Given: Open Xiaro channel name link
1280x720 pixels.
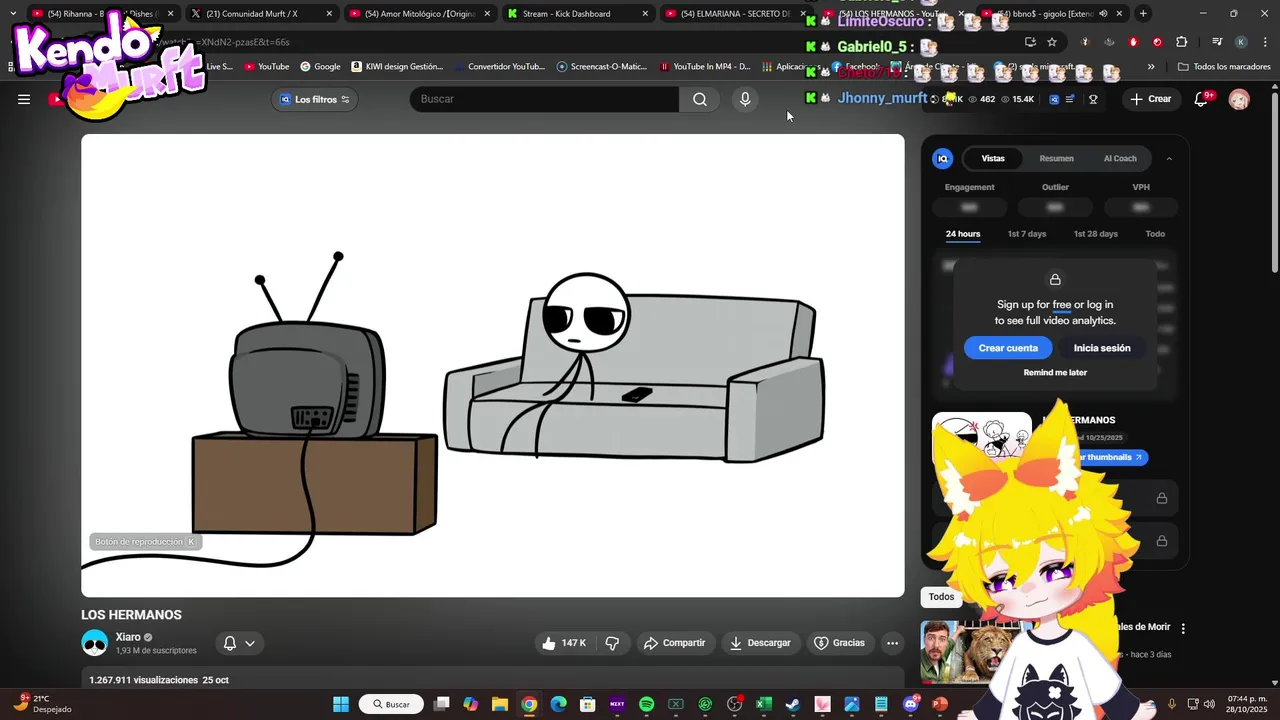Looking at the screenshot, I should pyautogui.click(x=128, y=637).
